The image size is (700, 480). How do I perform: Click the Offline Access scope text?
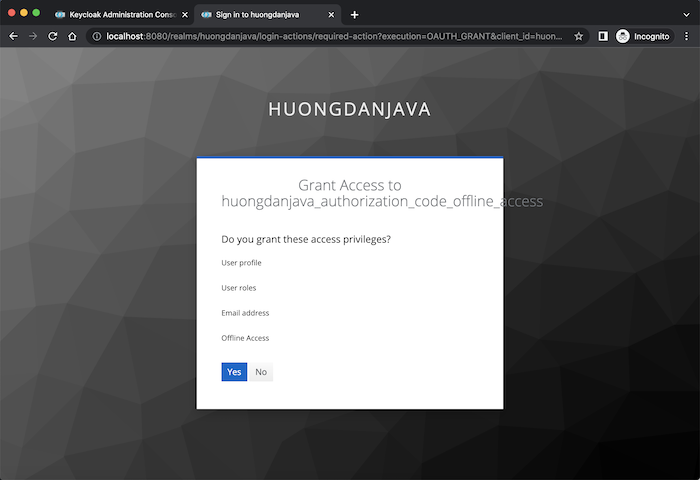click(245, 338)
